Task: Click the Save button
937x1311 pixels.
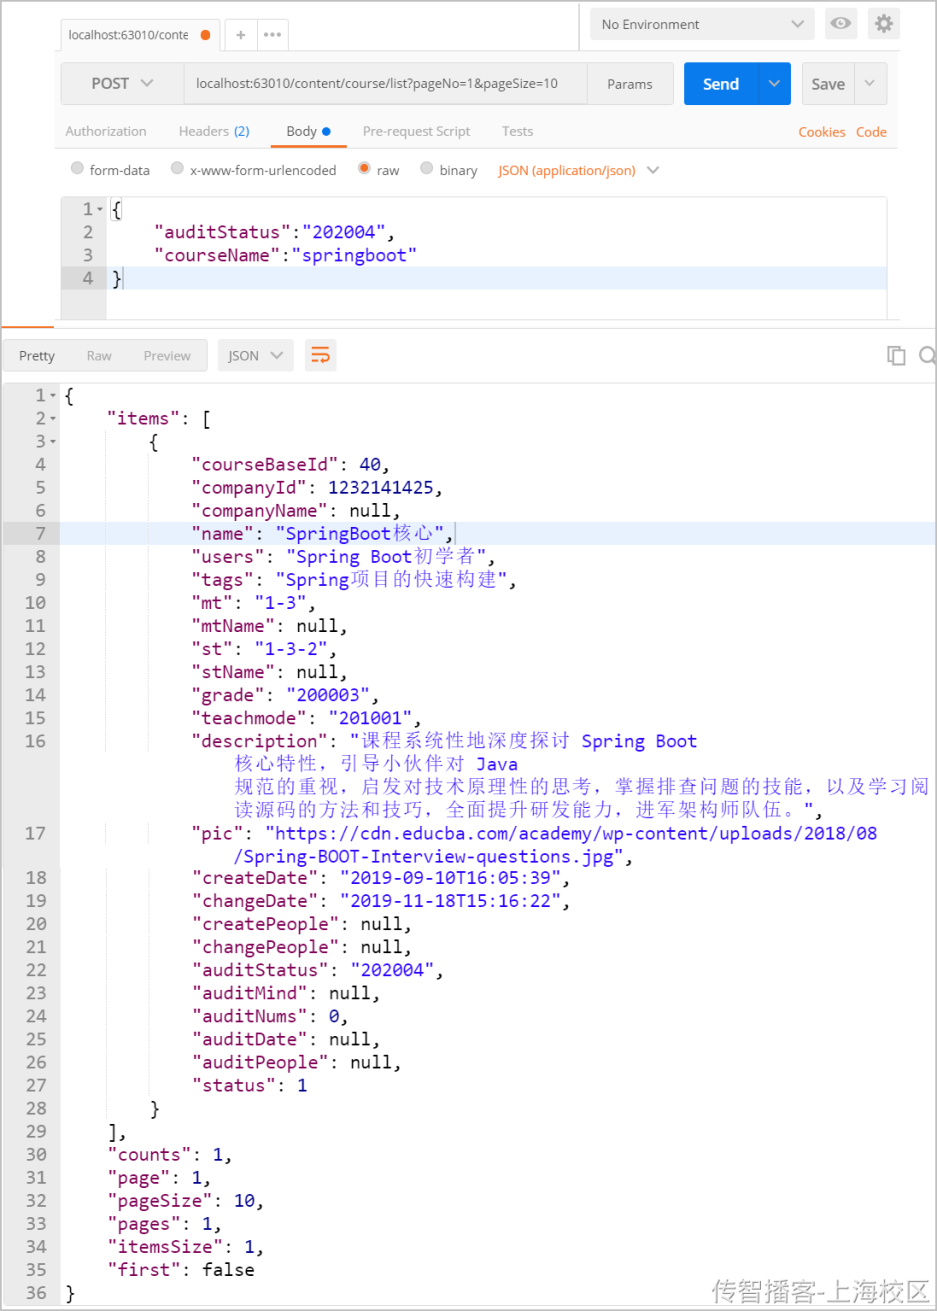Action: (828, 83)
